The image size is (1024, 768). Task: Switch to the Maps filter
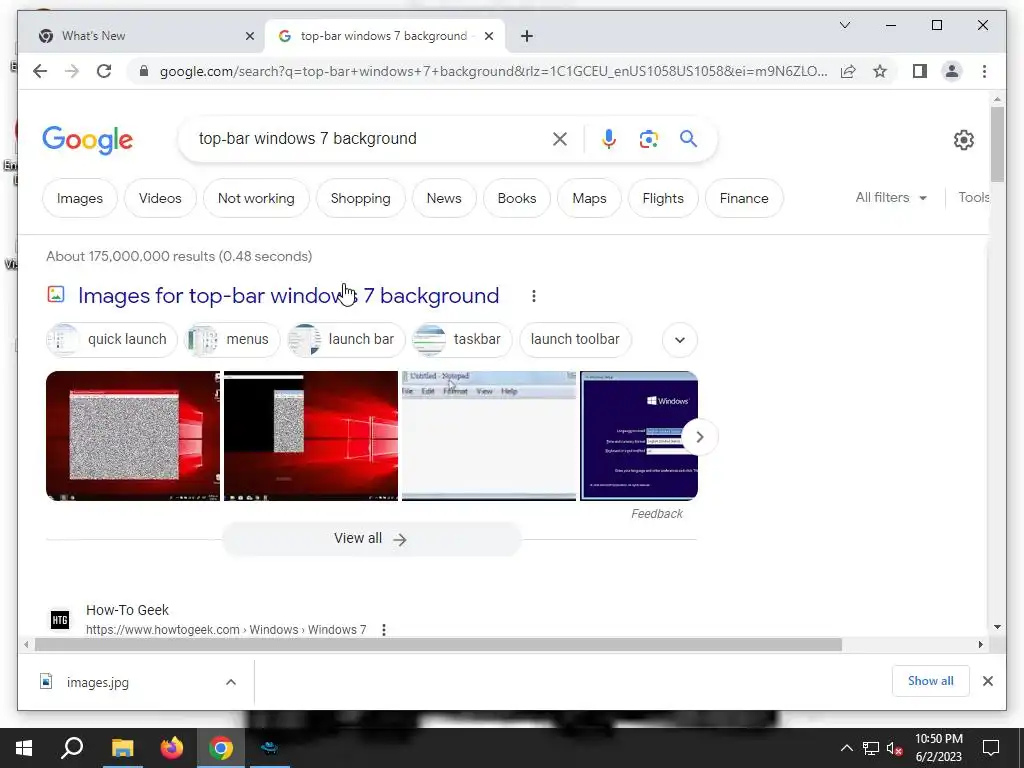coord(589,198)
